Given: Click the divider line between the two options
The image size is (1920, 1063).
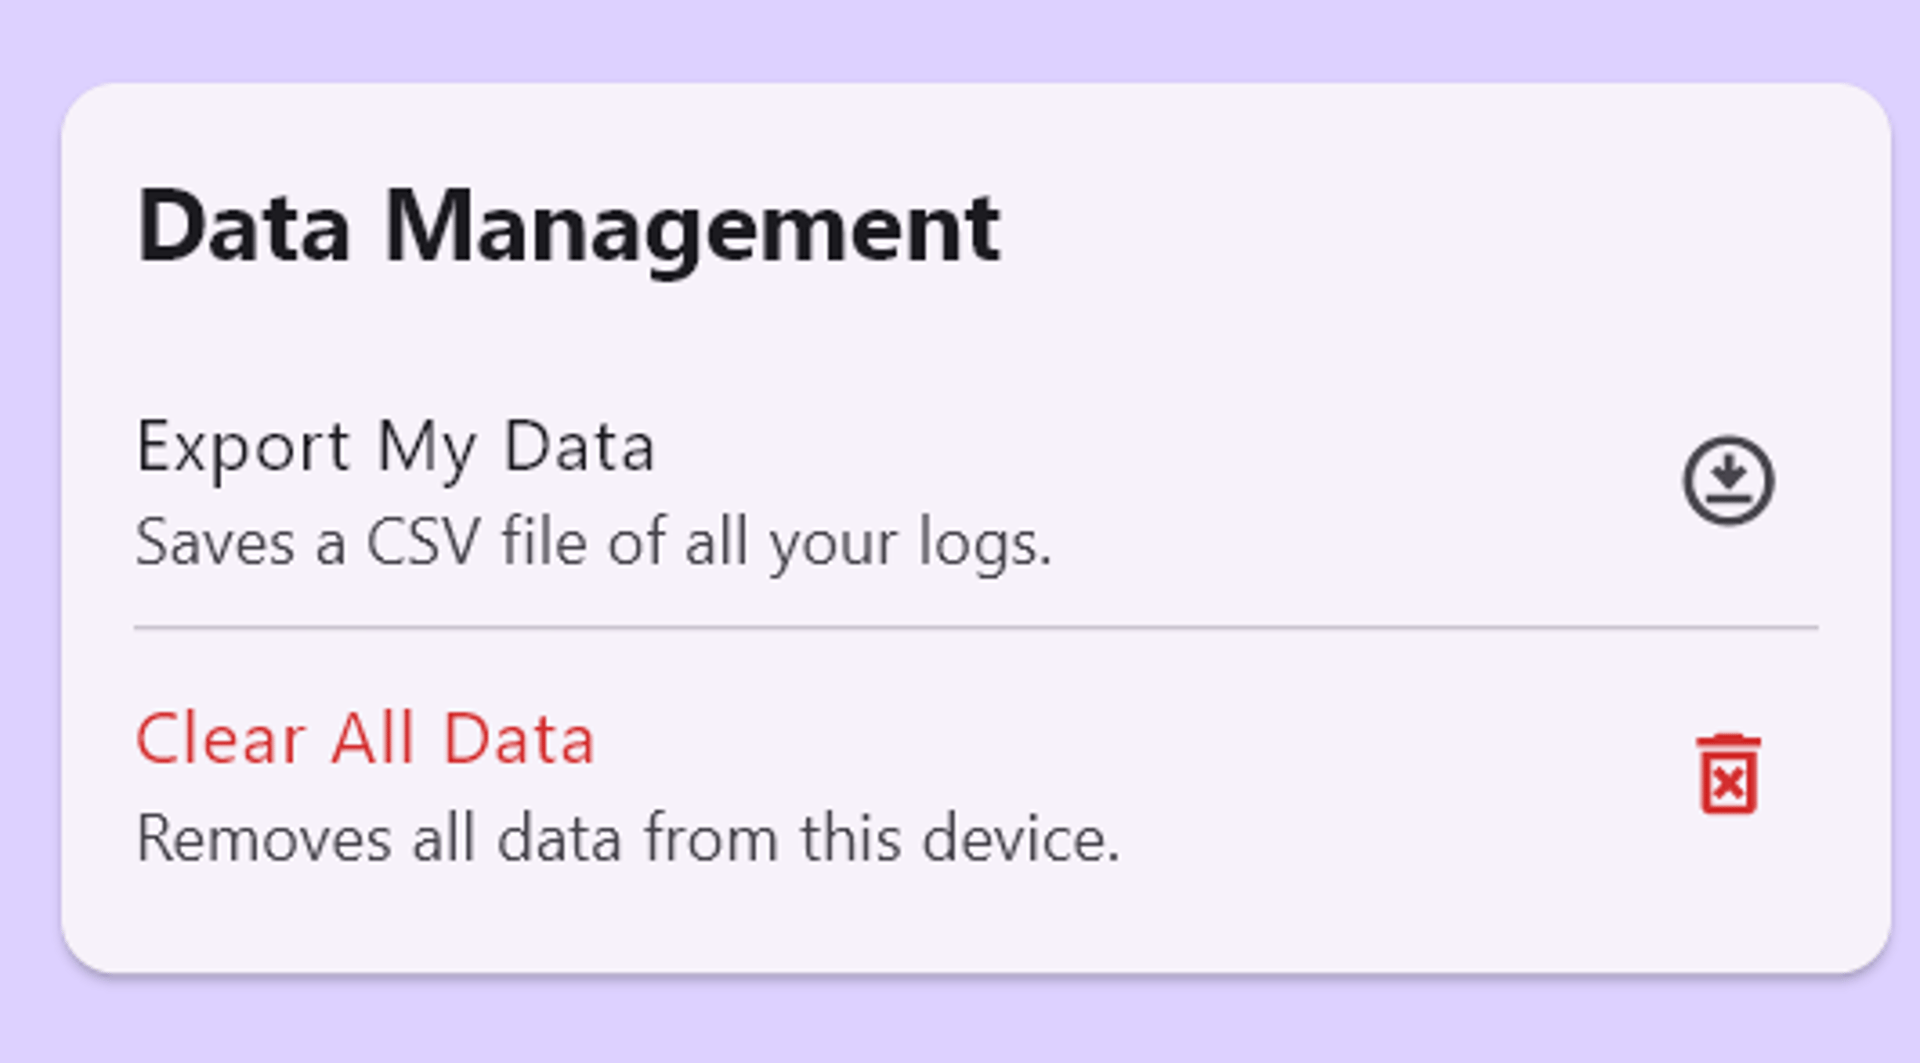Looking at the screenshot, I should click(x=975, y=627).
